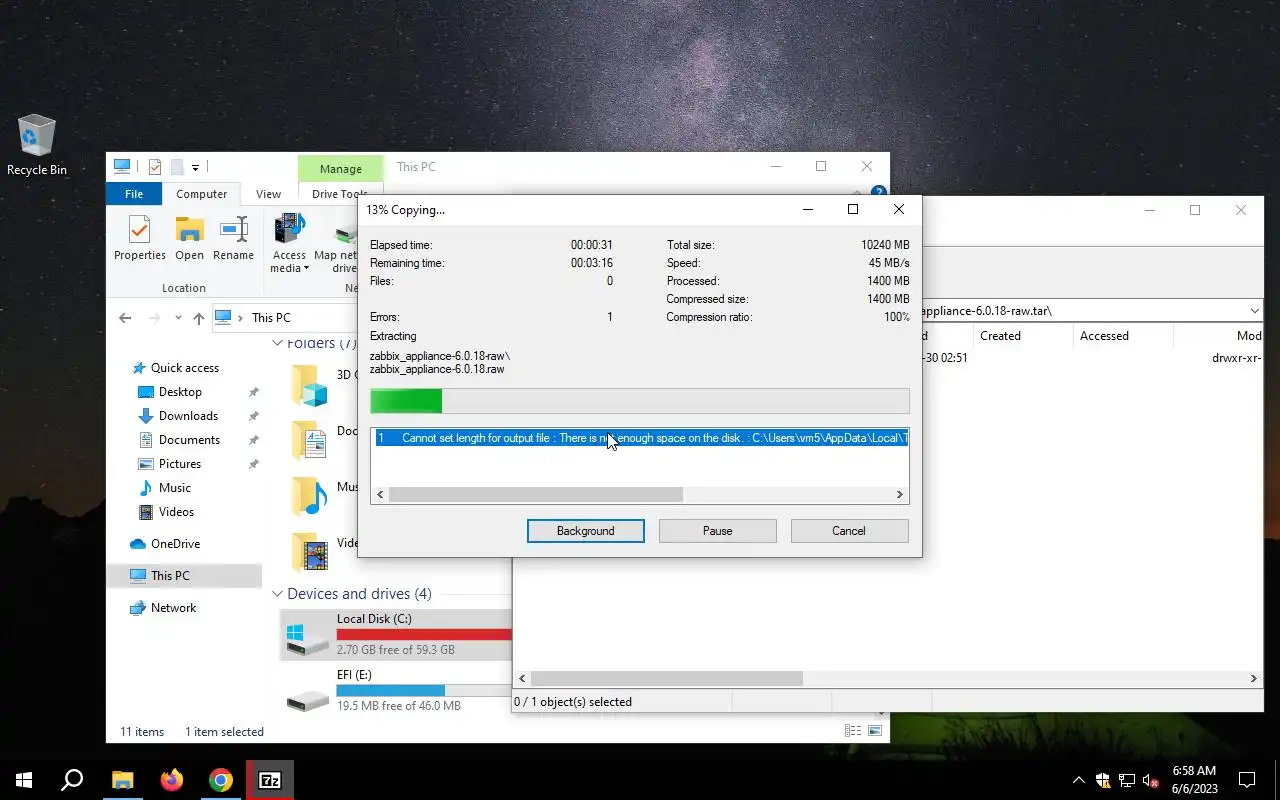
Task: Click the Documents folder icon
Action: pyautogui.click(x=308, y=439)
